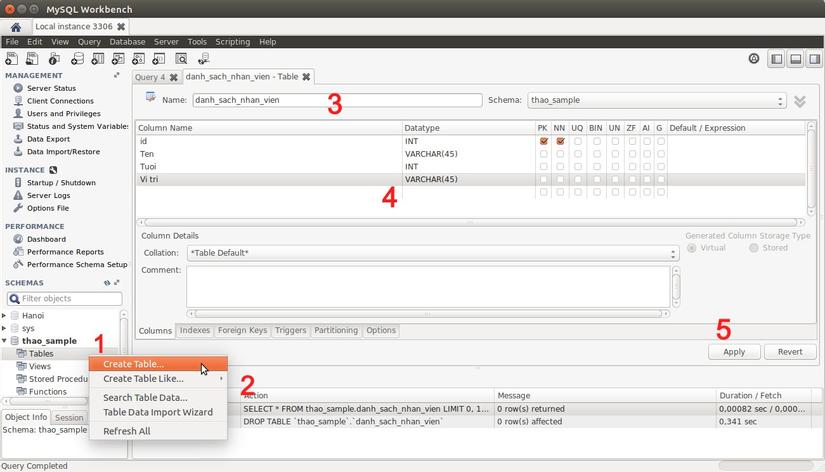Open Data Import/Restore
The width and height of the screenshot is (825, 472).
[63, 152]
